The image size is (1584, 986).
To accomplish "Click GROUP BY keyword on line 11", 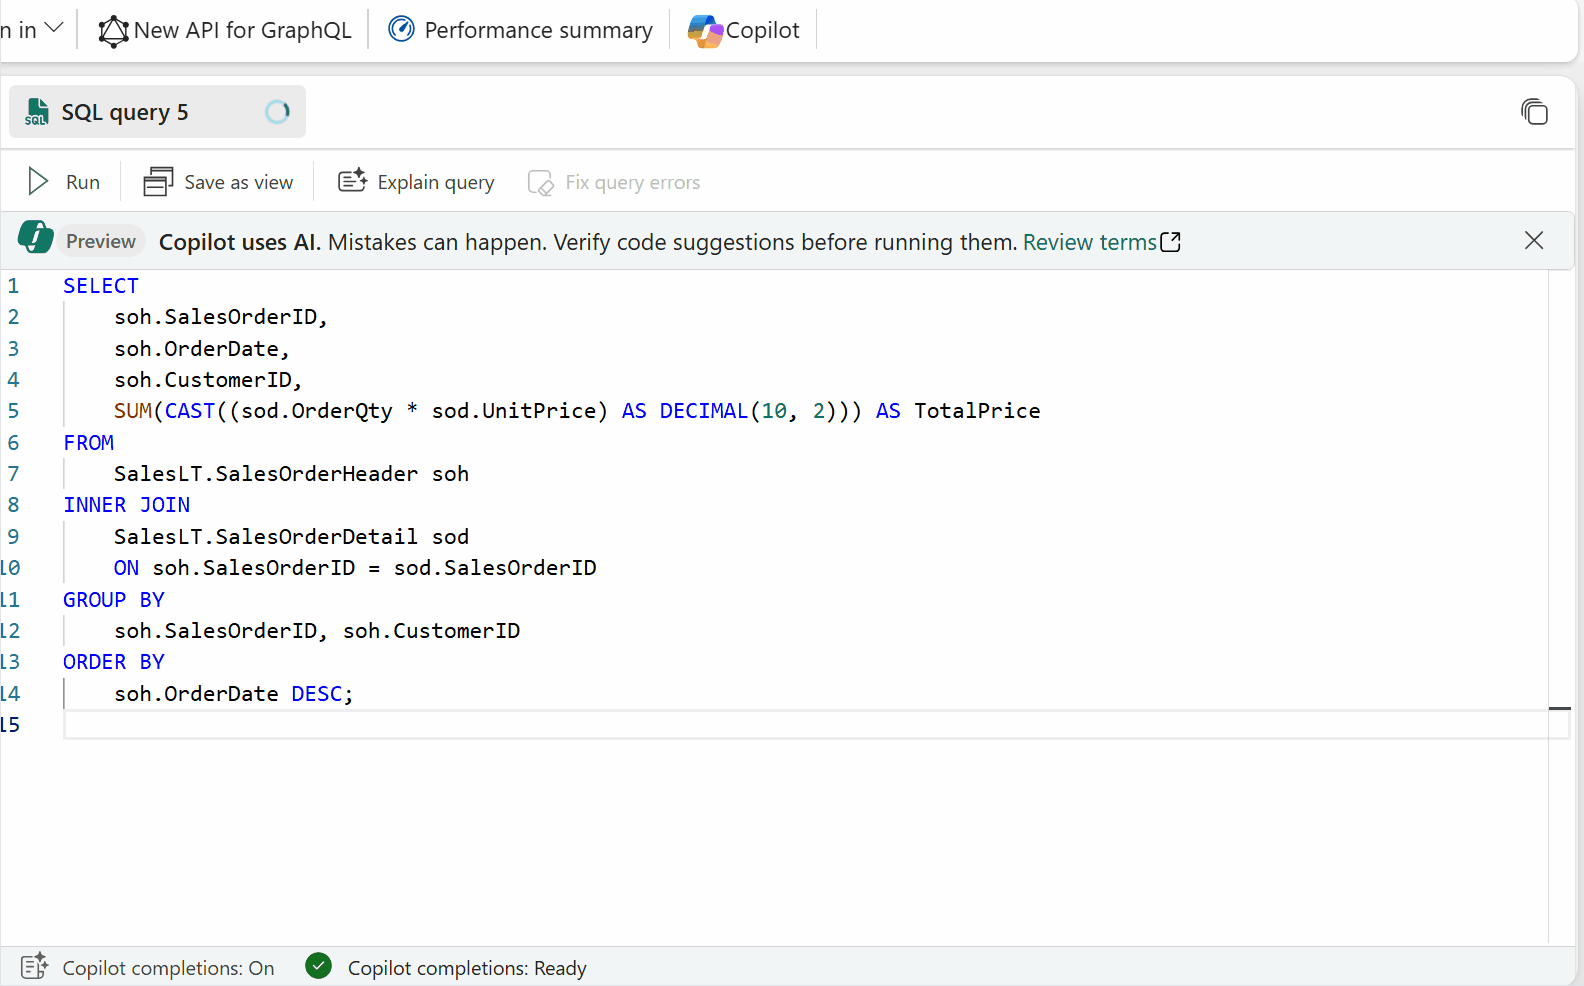I will coord(114,600).
